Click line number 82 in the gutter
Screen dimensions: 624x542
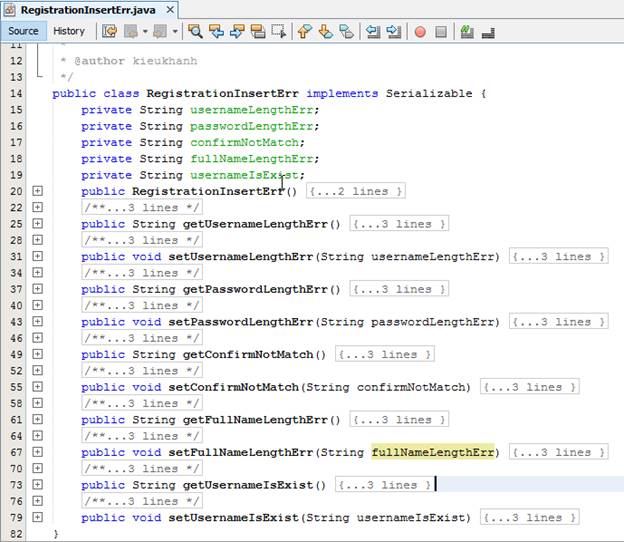(16, 534)
